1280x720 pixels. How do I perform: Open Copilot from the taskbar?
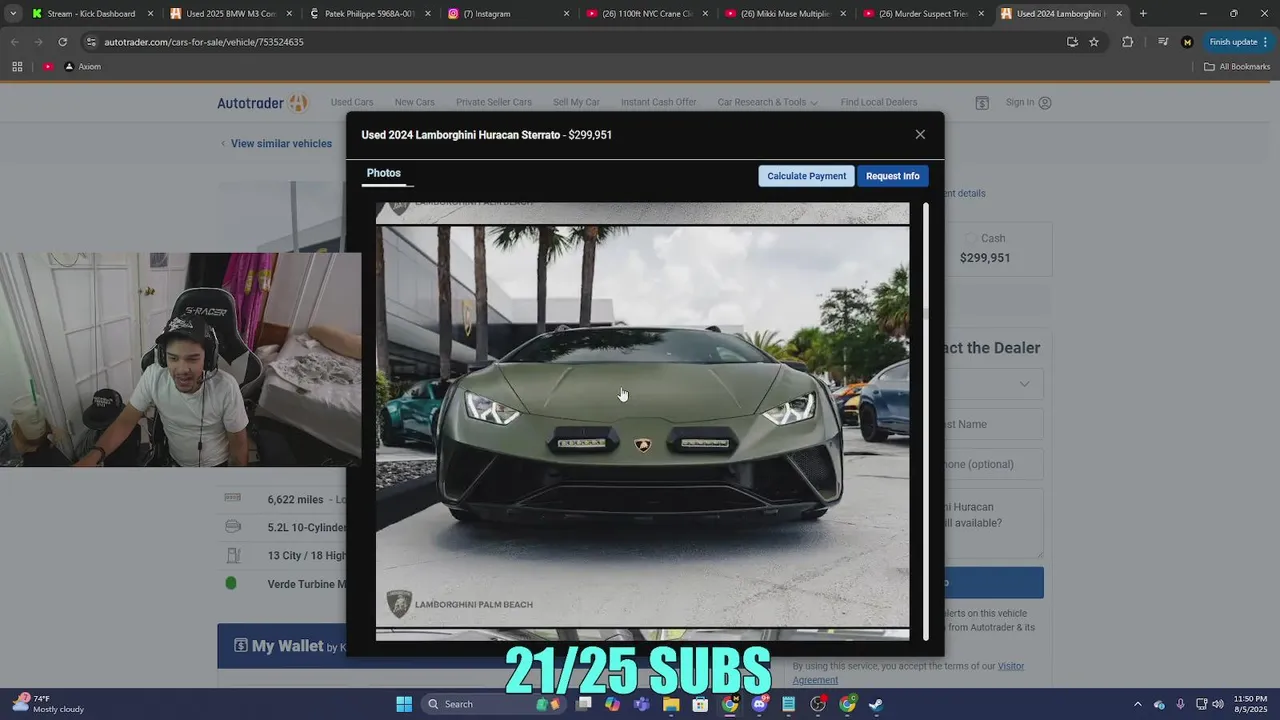tap(612, 704)
